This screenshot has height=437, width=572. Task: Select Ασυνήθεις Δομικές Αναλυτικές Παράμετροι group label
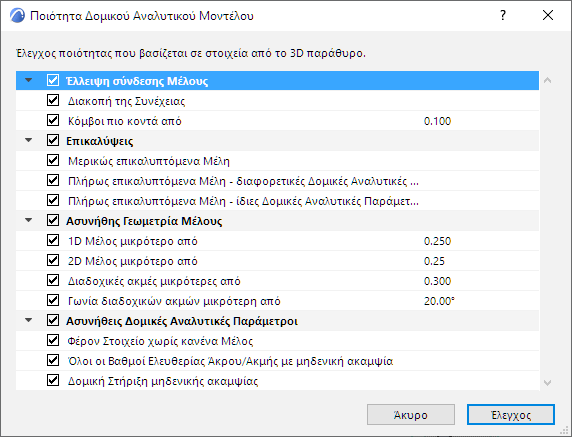182,321
